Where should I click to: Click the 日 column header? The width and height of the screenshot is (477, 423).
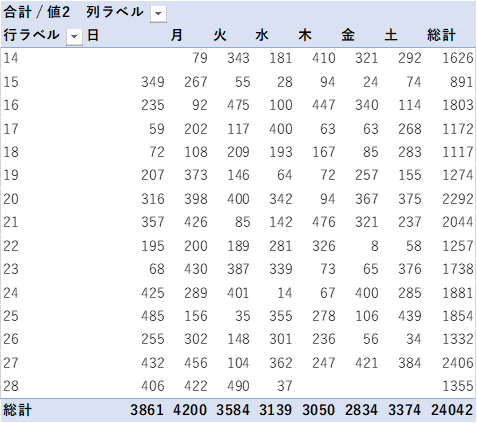point(93,35)
